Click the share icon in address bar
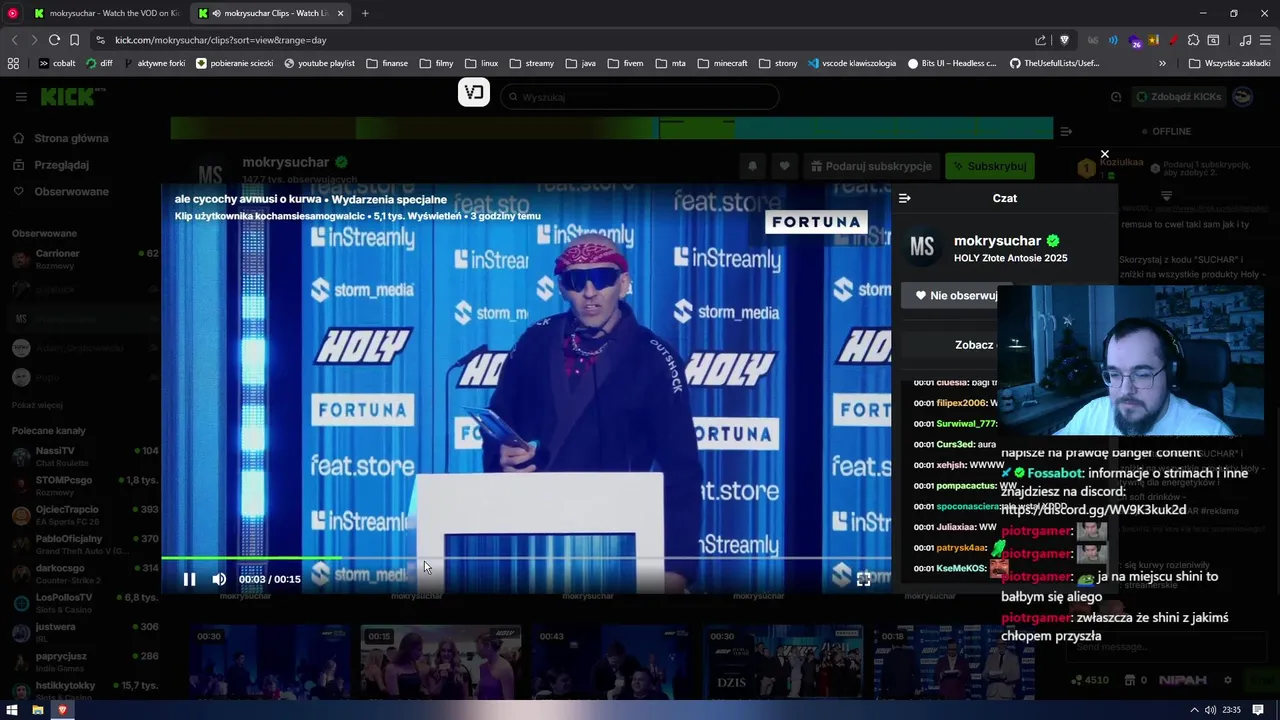The height and width of the screenshot is (720, 1280). coord(1041,40)
